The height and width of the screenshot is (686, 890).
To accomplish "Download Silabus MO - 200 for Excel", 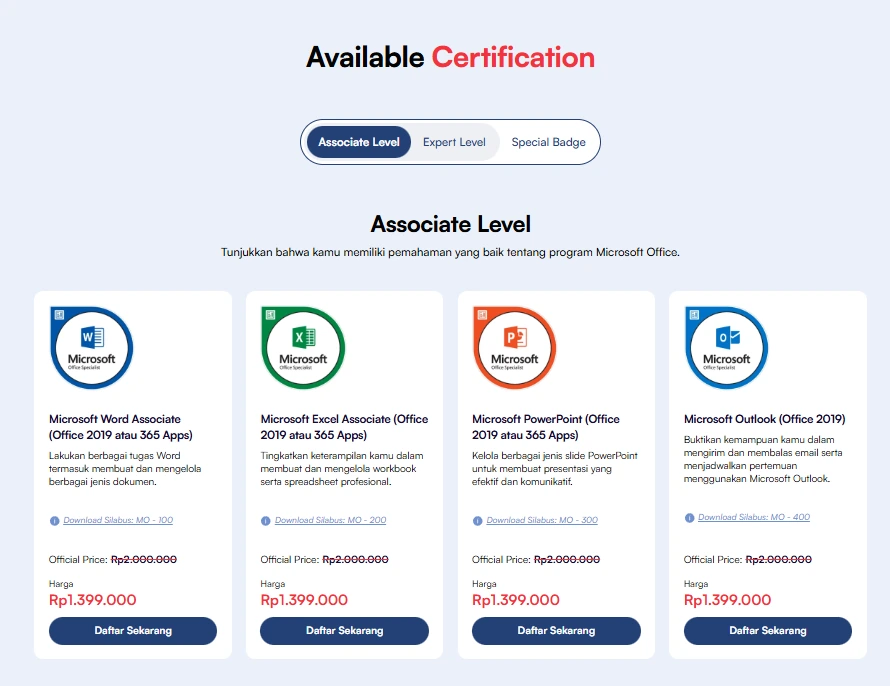I will tap(330, 520).
